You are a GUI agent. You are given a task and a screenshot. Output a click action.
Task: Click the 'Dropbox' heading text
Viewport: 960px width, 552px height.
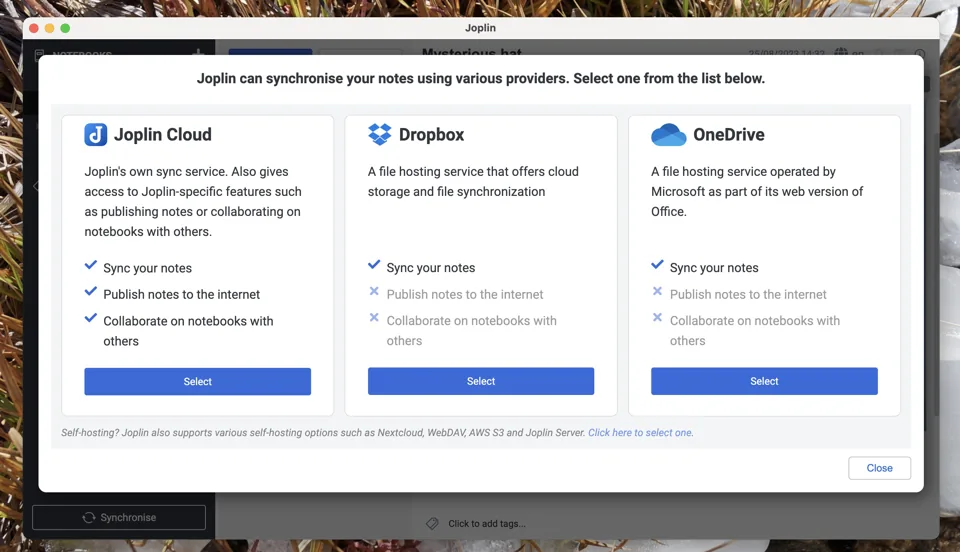pyautogui.click(x=432, y=135)
